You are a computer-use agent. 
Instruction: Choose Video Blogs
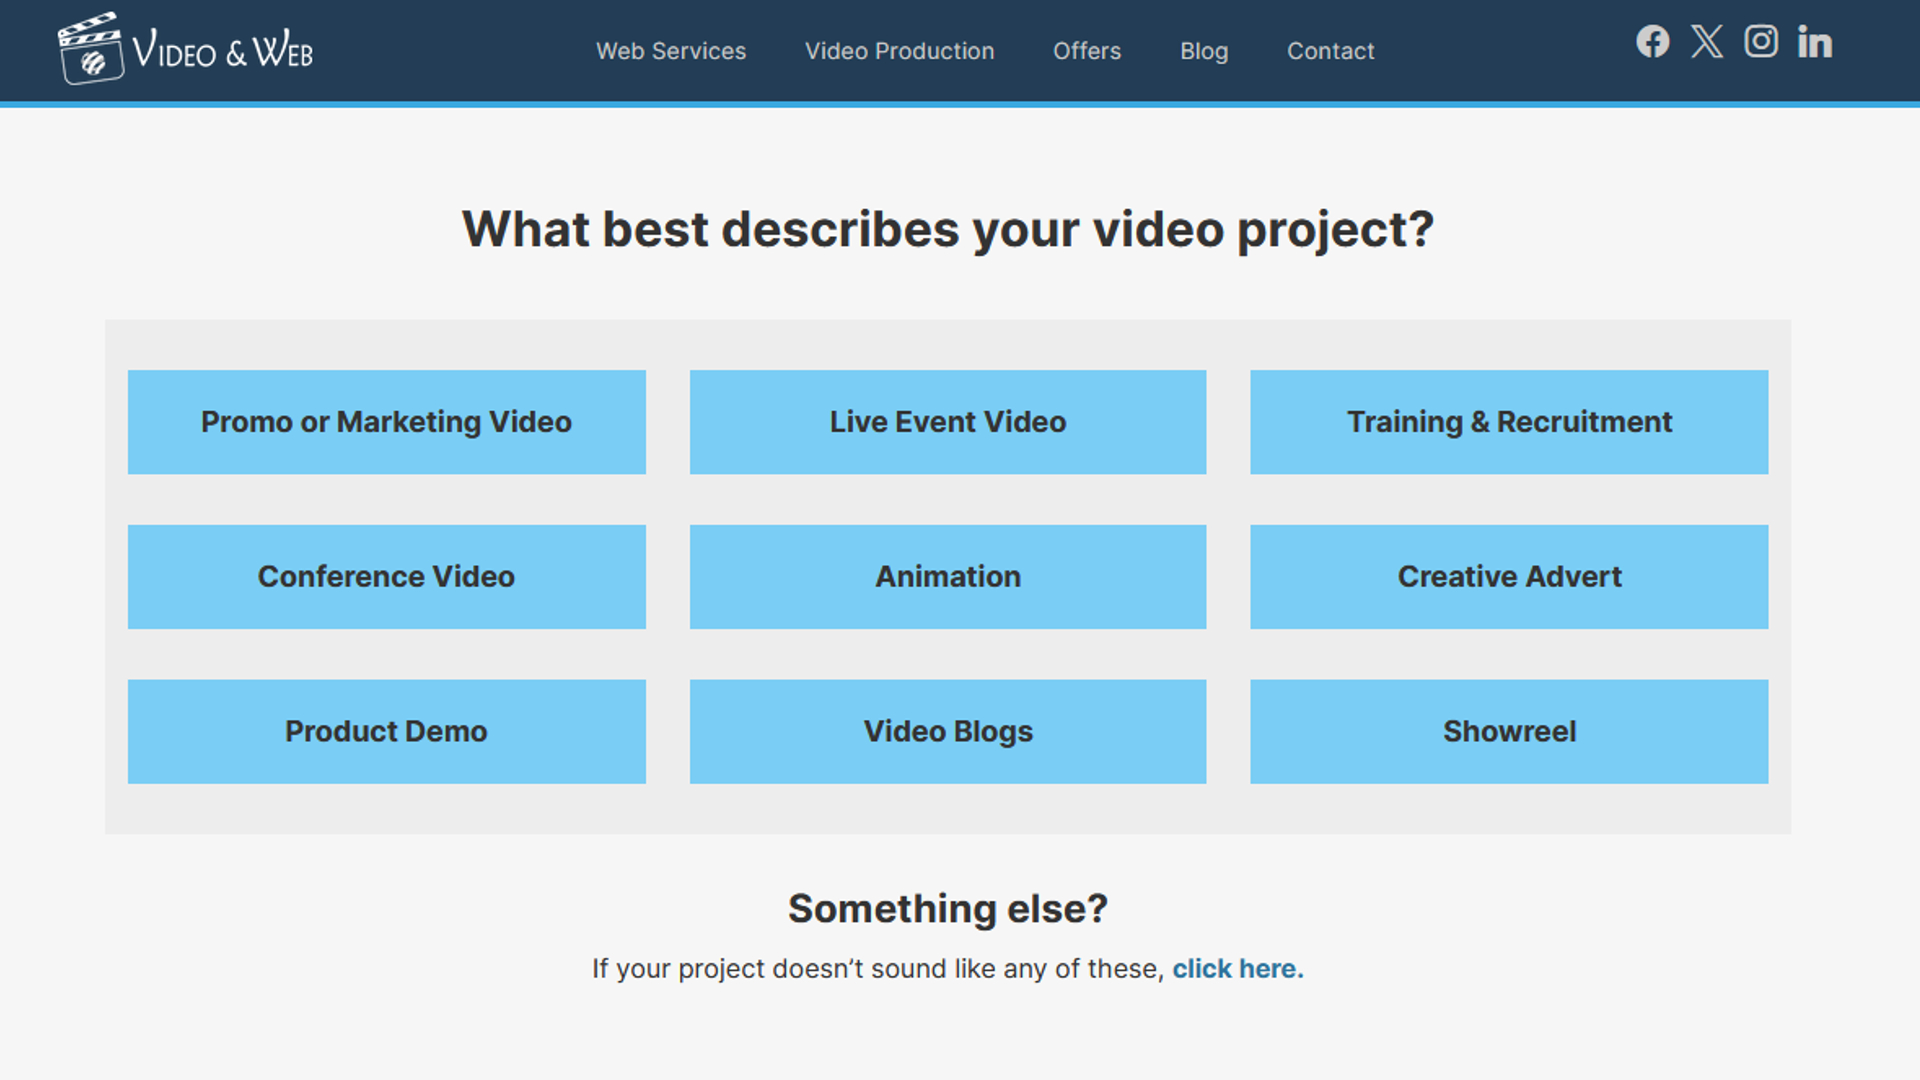948,732
